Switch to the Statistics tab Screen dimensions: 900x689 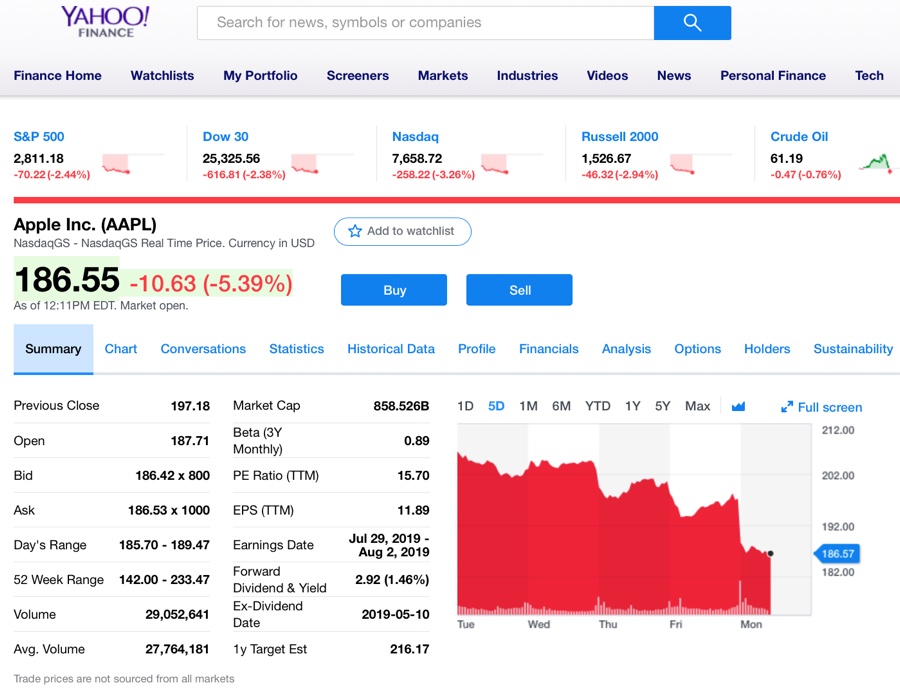[297, 349]
